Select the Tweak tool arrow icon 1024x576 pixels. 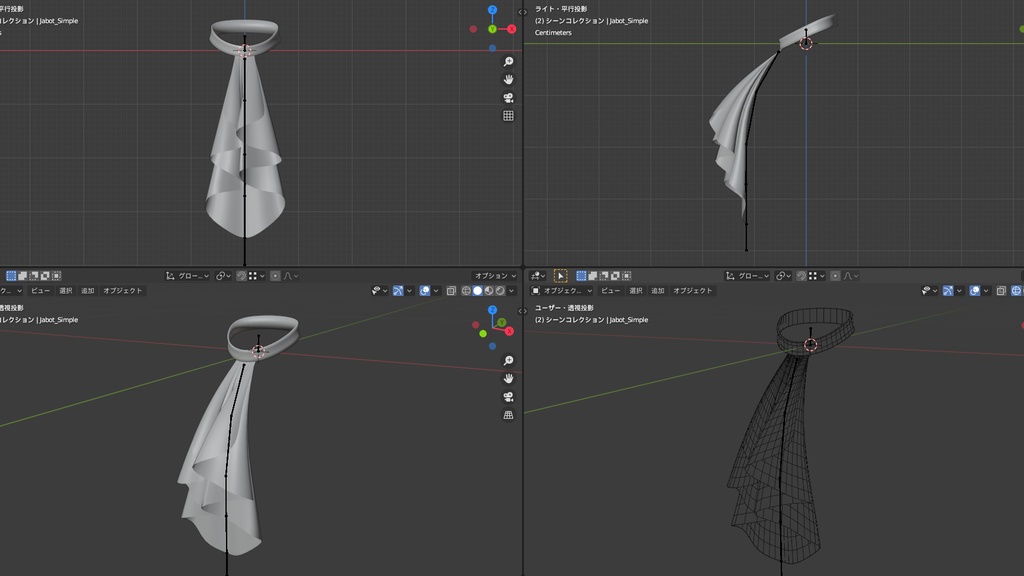[561, 276]
